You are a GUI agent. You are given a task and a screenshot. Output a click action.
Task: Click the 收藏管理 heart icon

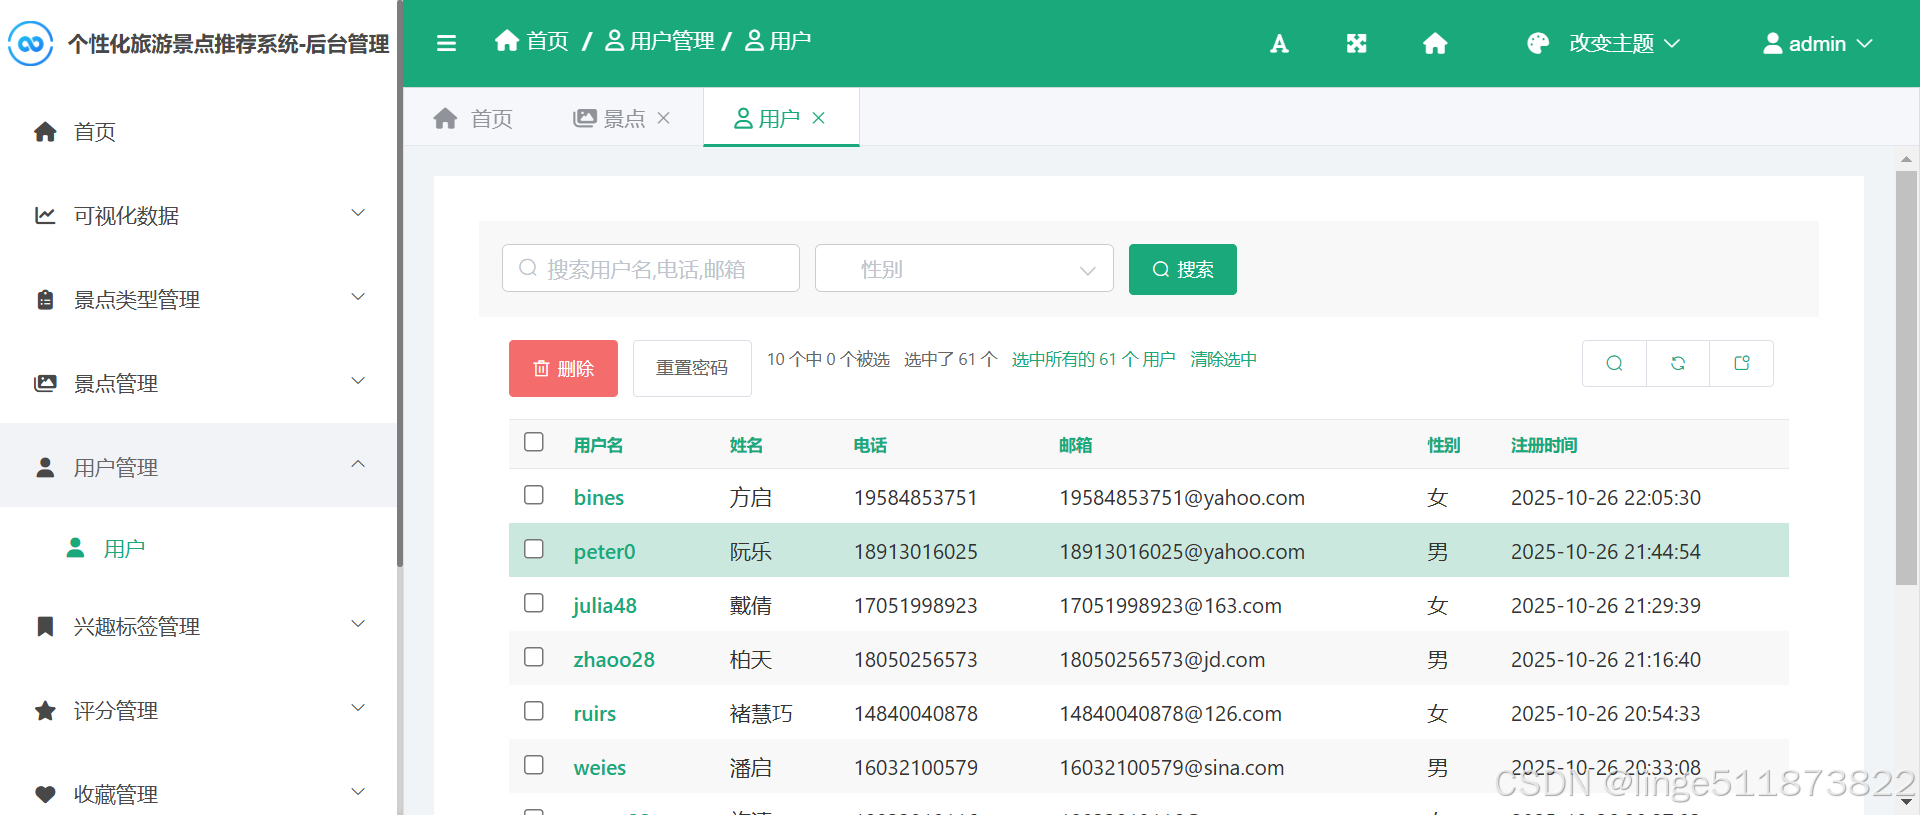[x=45, y=795]
